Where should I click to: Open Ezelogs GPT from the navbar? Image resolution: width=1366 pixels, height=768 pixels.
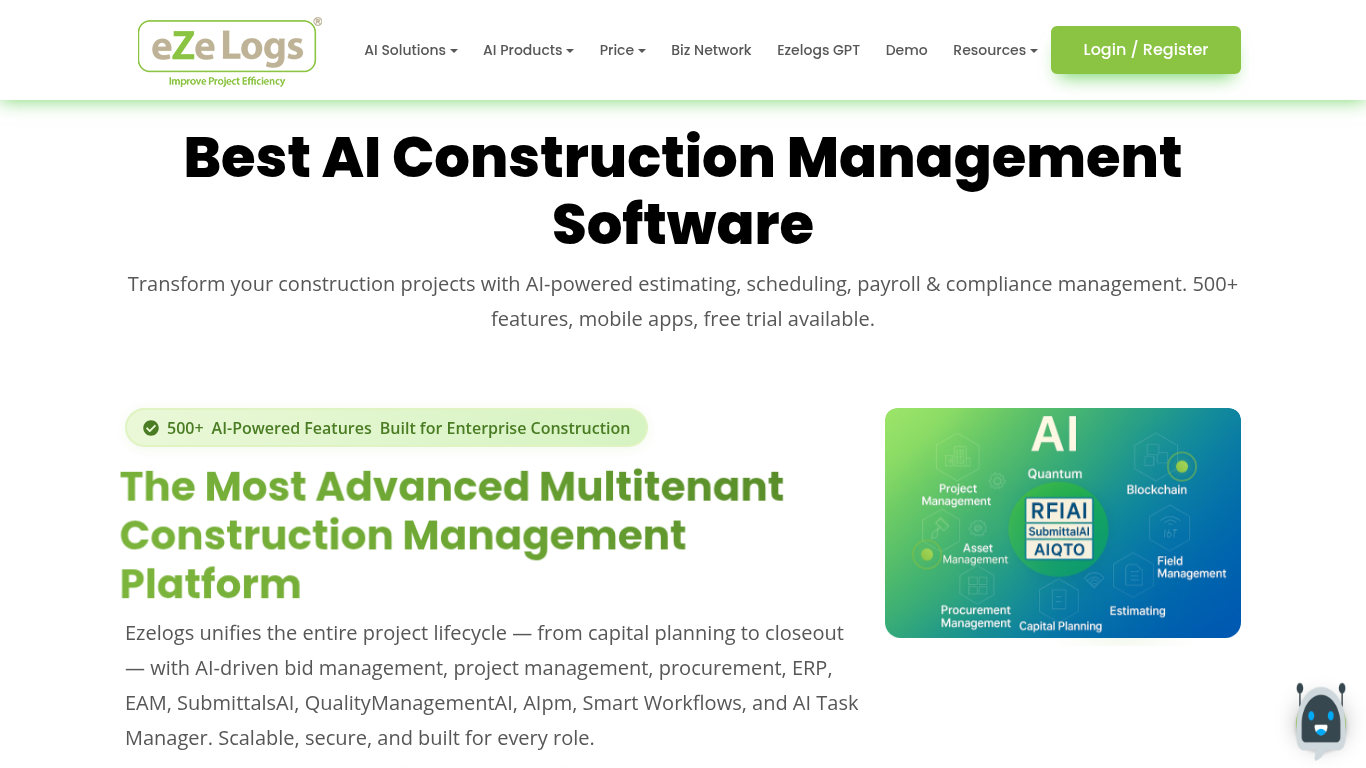pyautogui.click(x=818, y=50)
